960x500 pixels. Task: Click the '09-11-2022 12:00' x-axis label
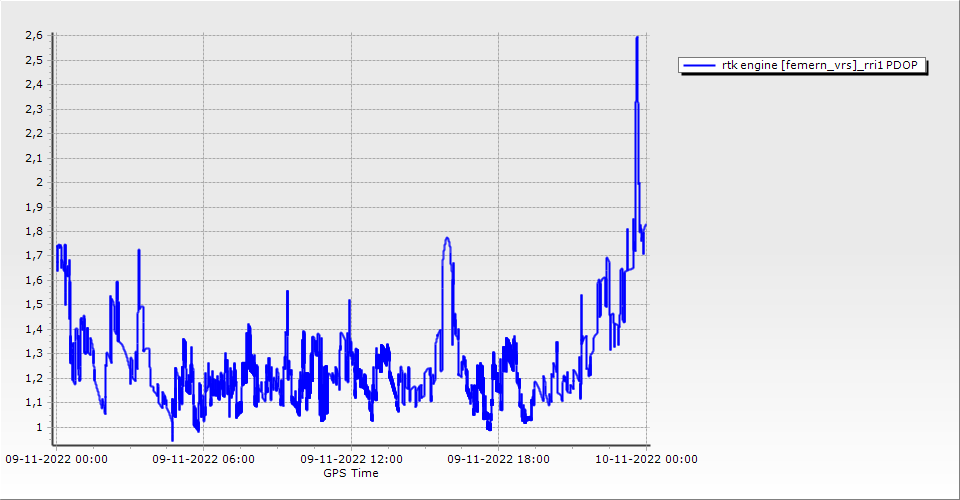click(x=351, y=460)
